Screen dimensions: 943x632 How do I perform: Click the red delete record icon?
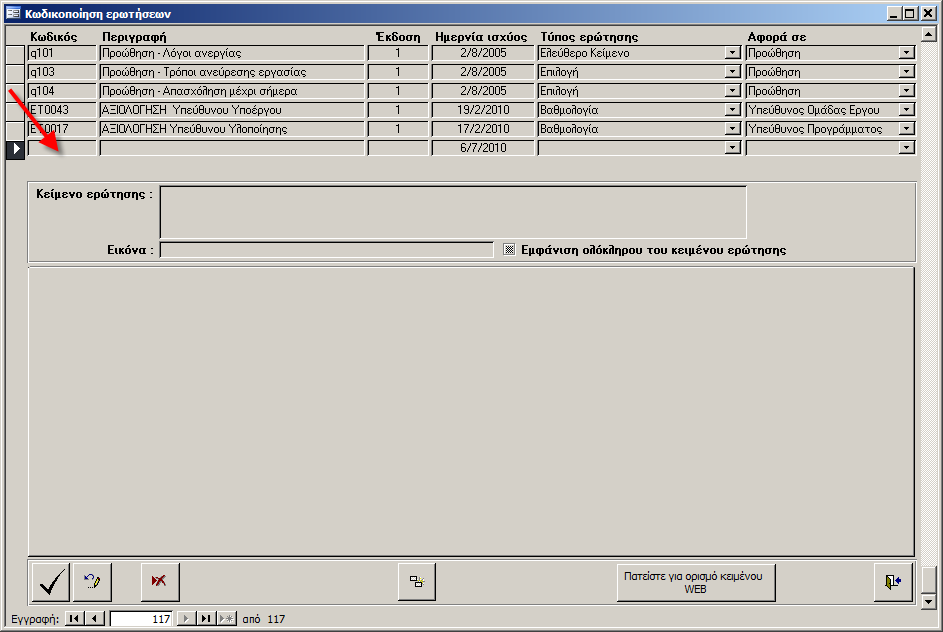pyautogui.click(x=158, y=582)
